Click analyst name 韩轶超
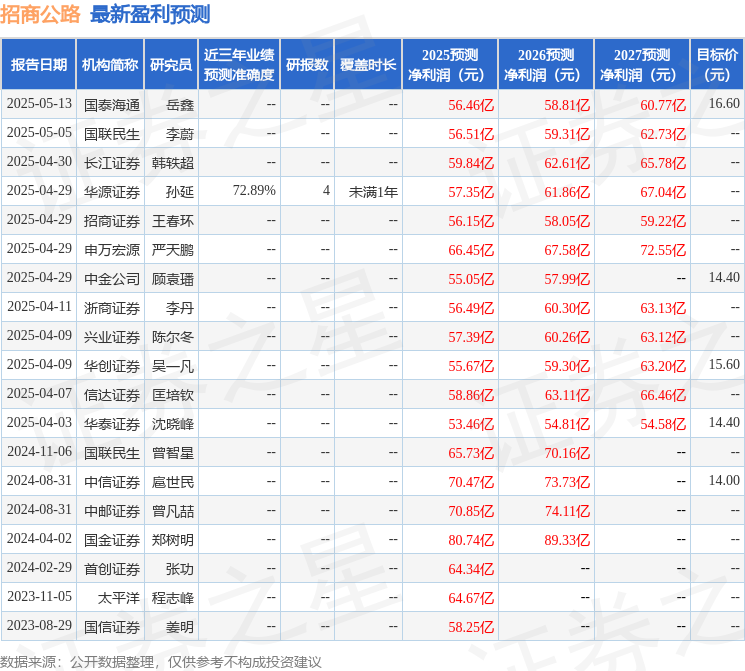Screen dimensions: 745x671 (173, 163)
